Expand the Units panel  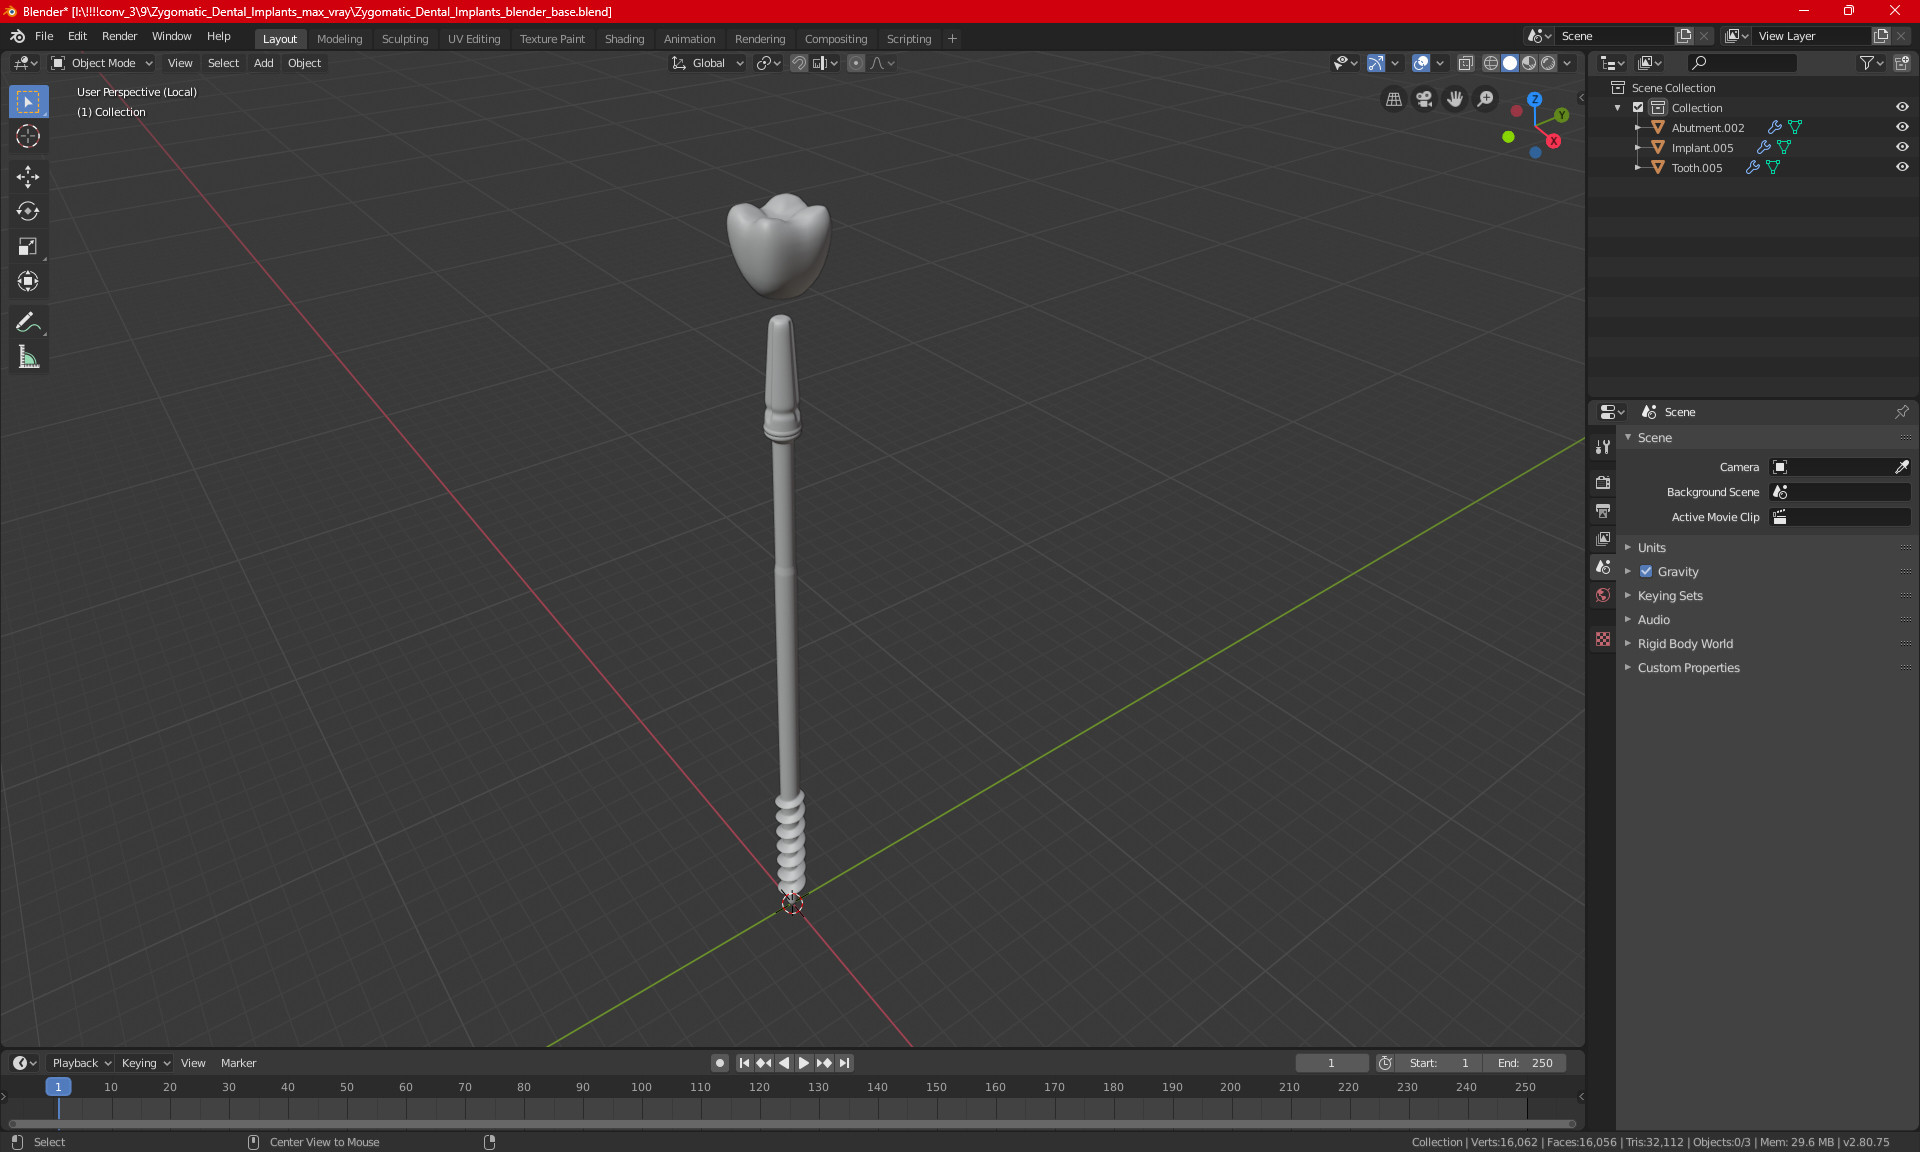(1651, 548)
